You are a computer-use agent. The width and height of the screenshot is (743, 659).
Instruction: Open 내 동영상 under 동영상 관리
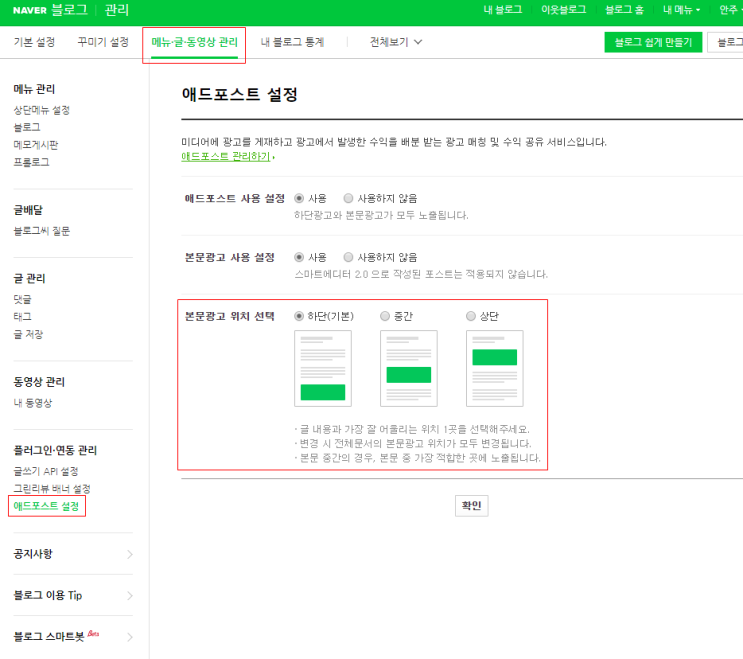click(33, 403)
